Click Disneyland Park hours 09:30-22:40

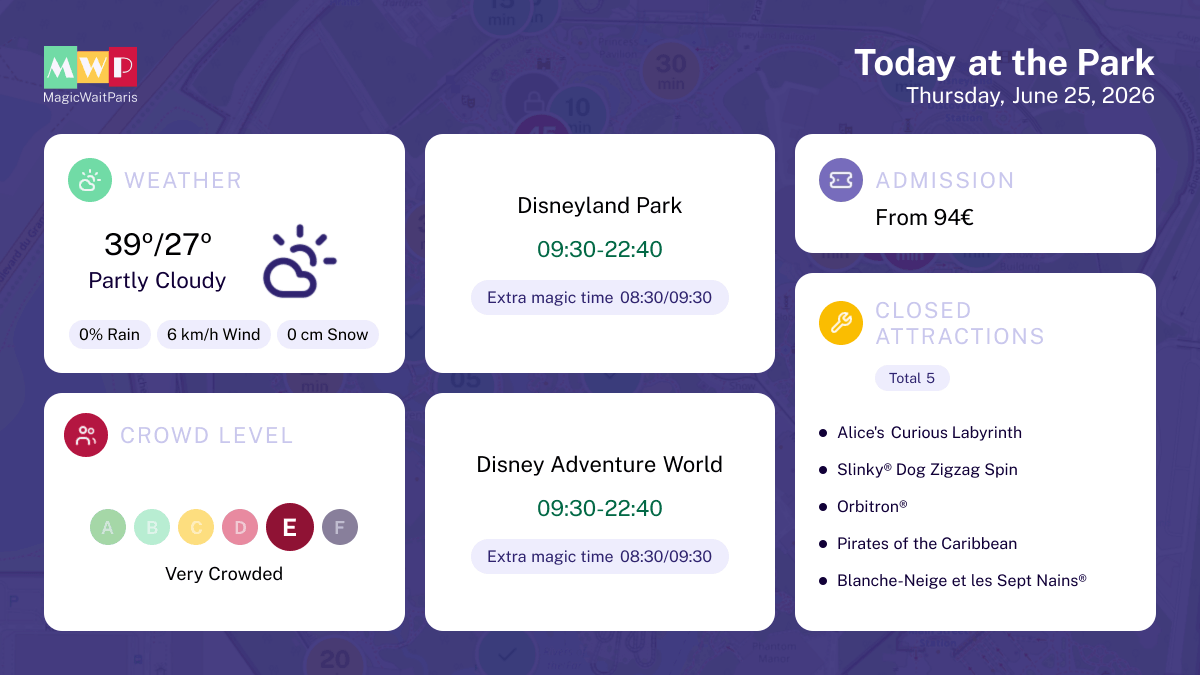600,249
